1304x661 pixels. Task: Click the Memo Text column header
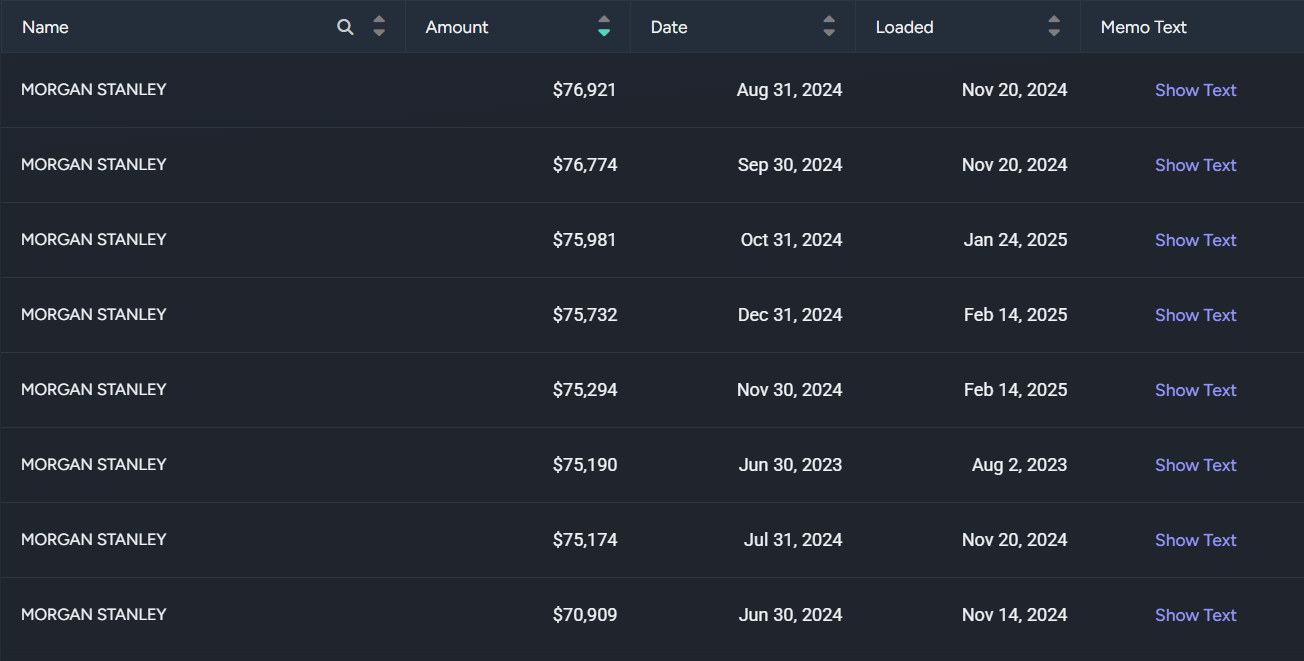(x=1143, y=27)
